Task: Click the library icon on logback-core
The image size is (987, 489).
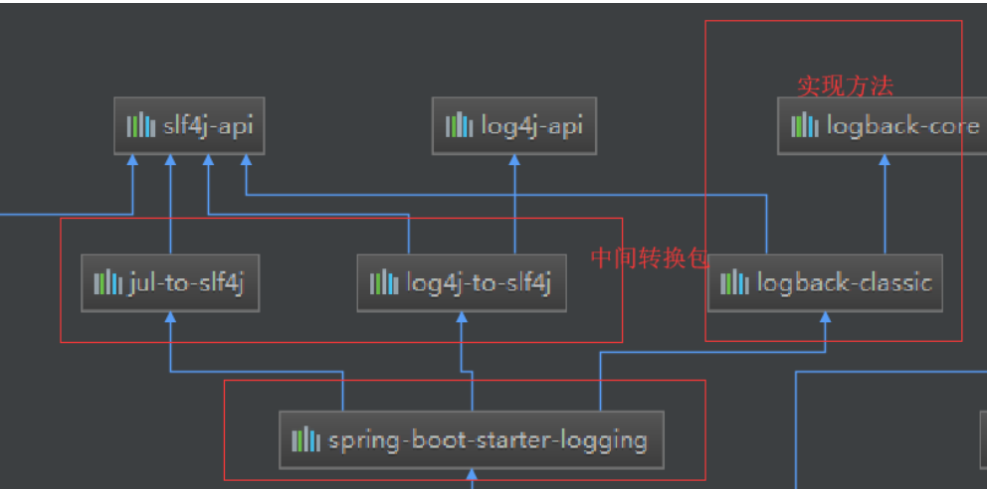Action: click(x=805, y=126)
